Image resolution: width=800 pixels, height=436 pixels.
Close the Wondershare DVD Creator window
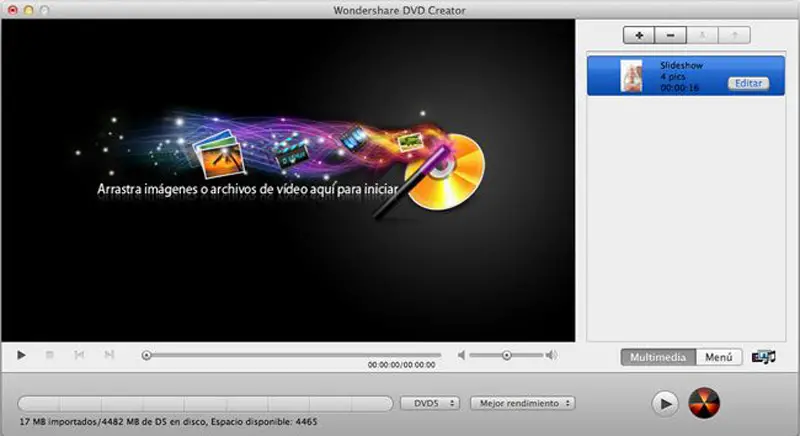[x=13, y=10]
